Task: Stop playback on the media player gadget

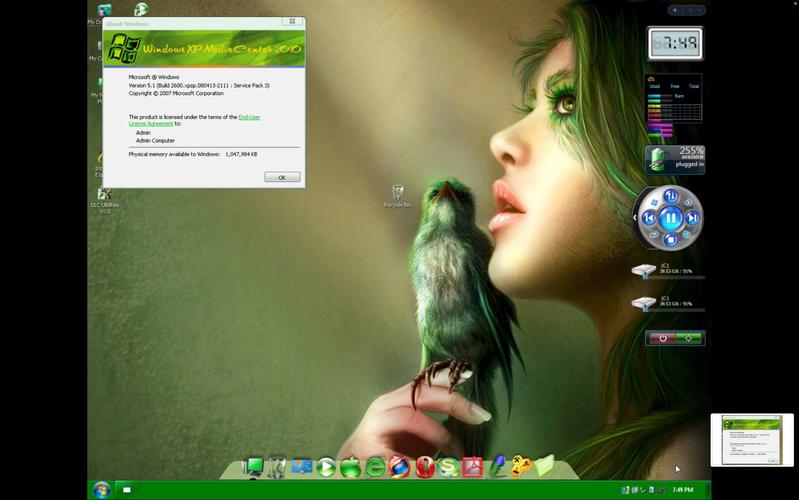Action: coord(671,240)
